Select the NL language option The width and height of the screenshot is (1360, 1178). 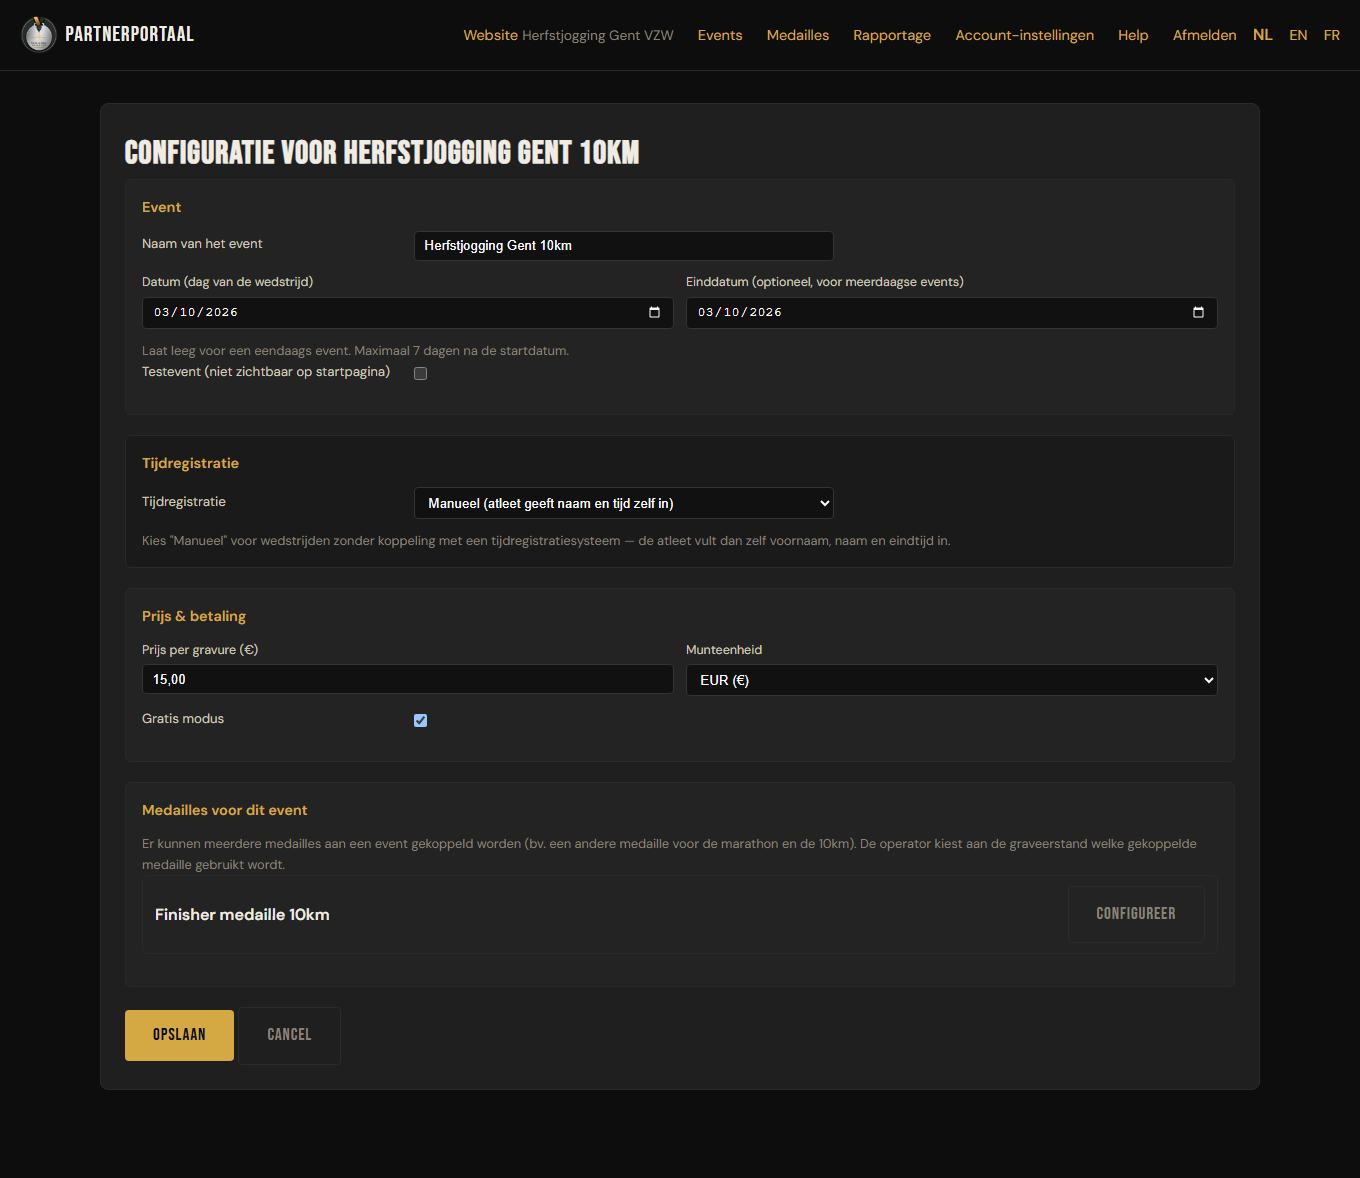tap(1263, 35)
